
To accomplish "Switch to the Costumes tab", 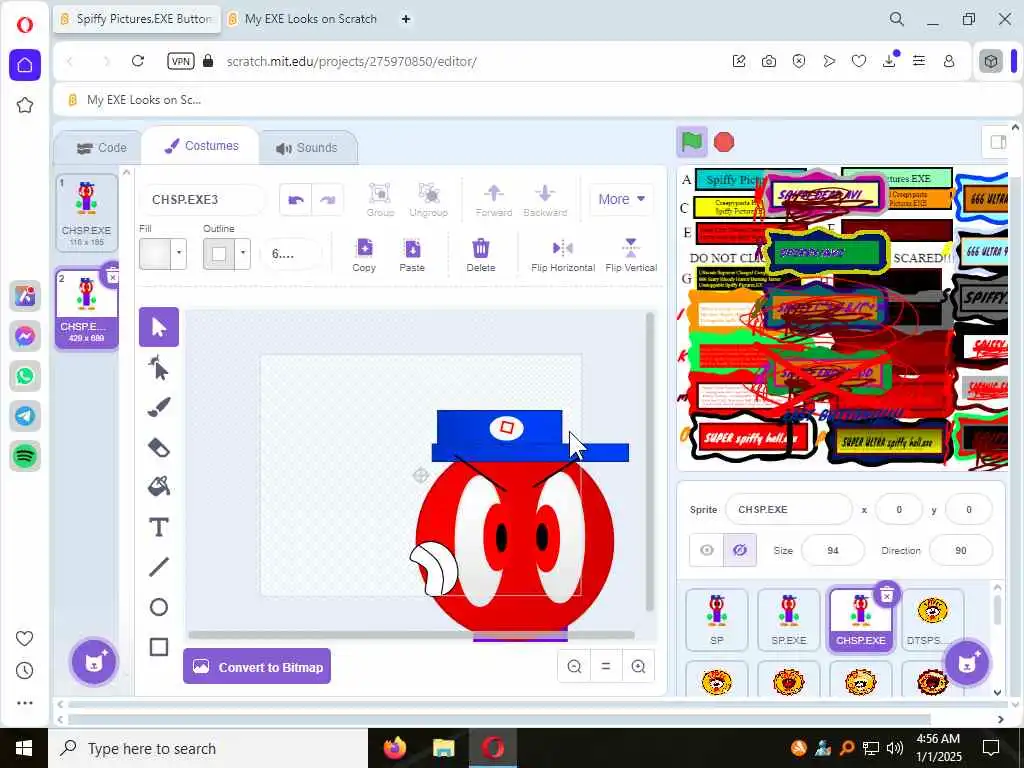I will [x=201, y=146].
